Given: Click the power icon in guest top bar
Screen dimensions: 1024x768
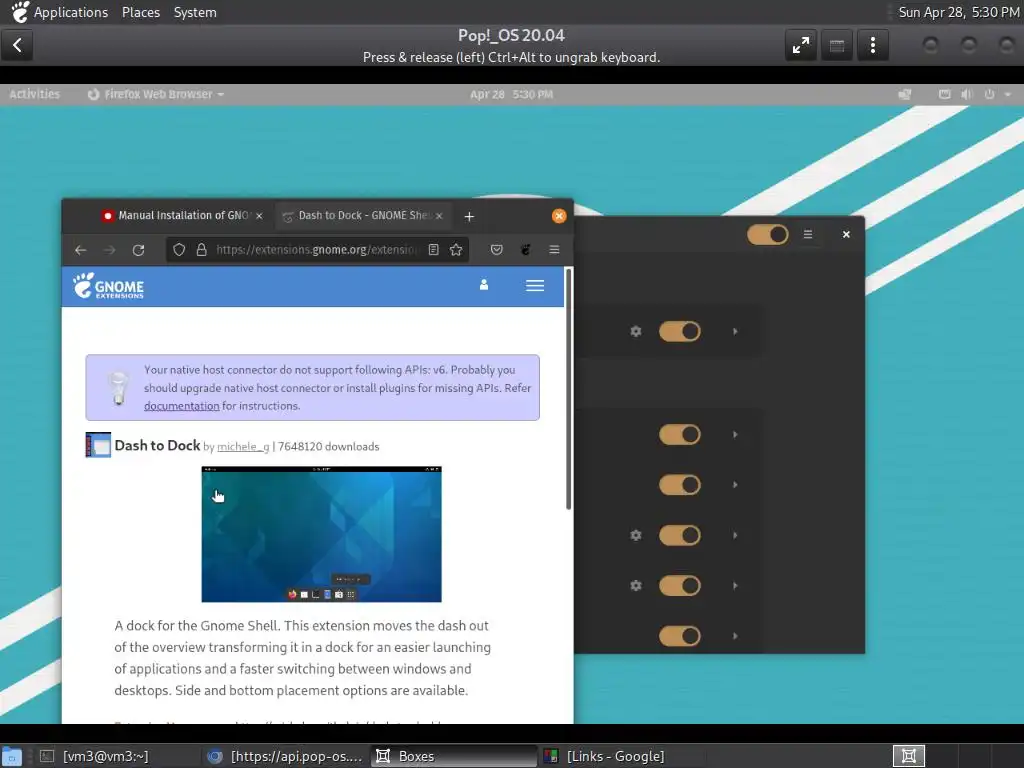Looking at the screenshot, I should (989, 94).
